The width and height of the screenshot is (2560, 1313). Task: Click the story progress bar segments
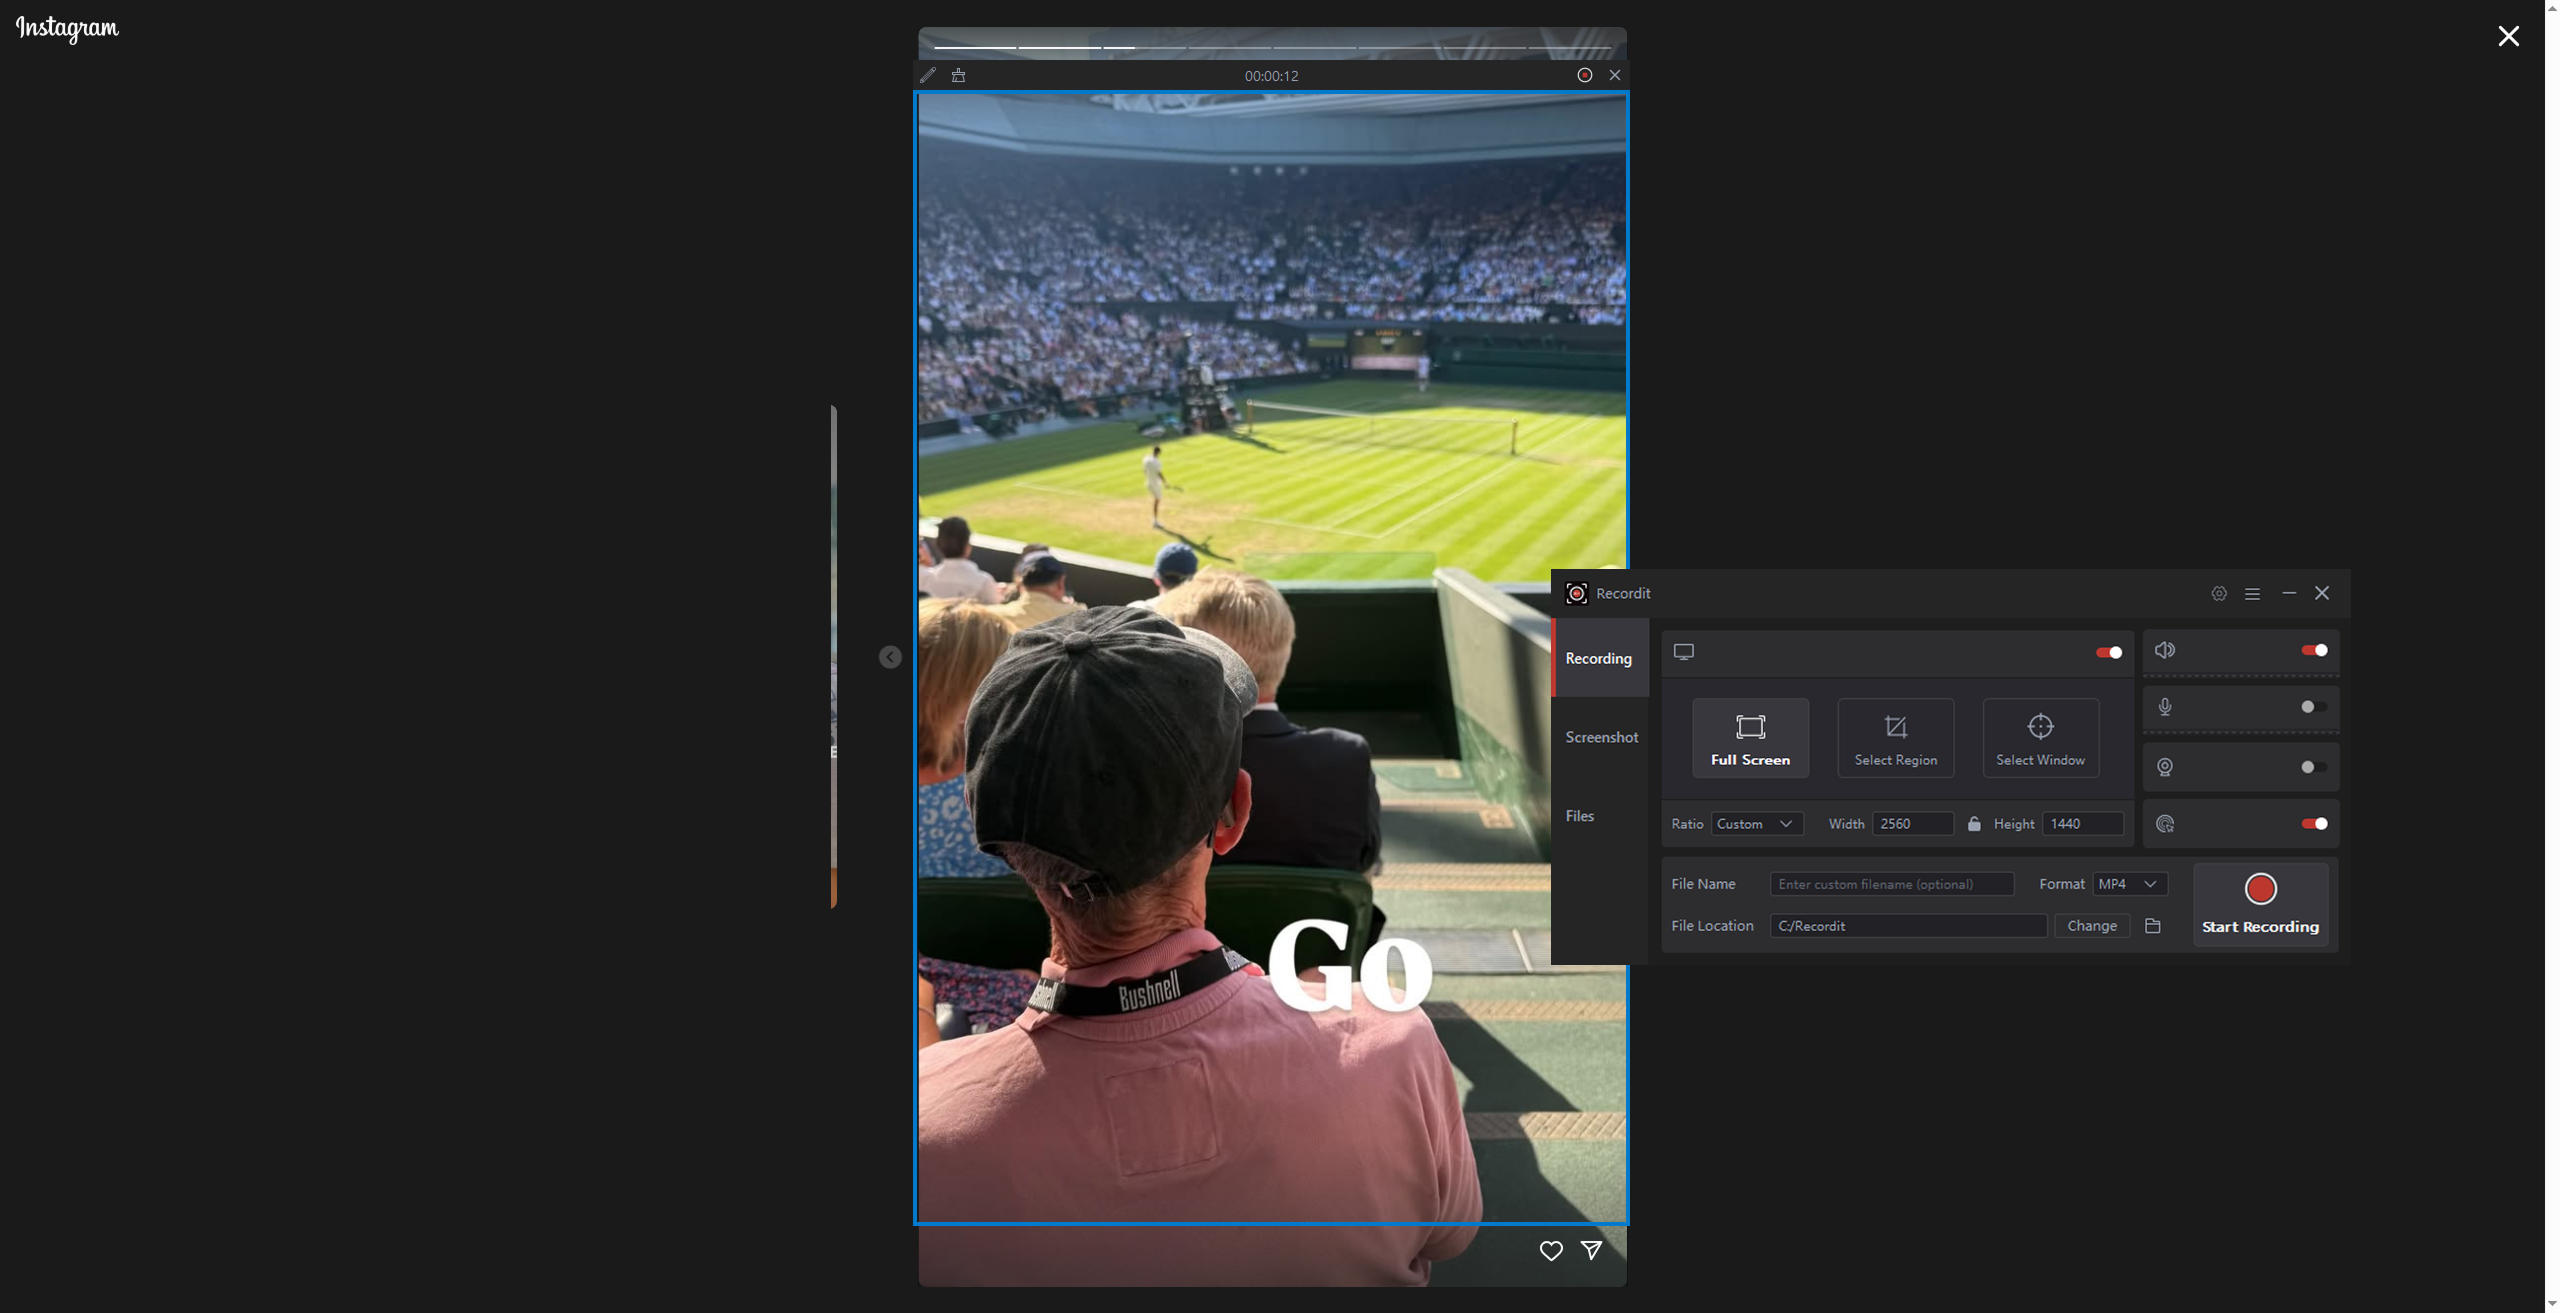[x=1272, y=47]
